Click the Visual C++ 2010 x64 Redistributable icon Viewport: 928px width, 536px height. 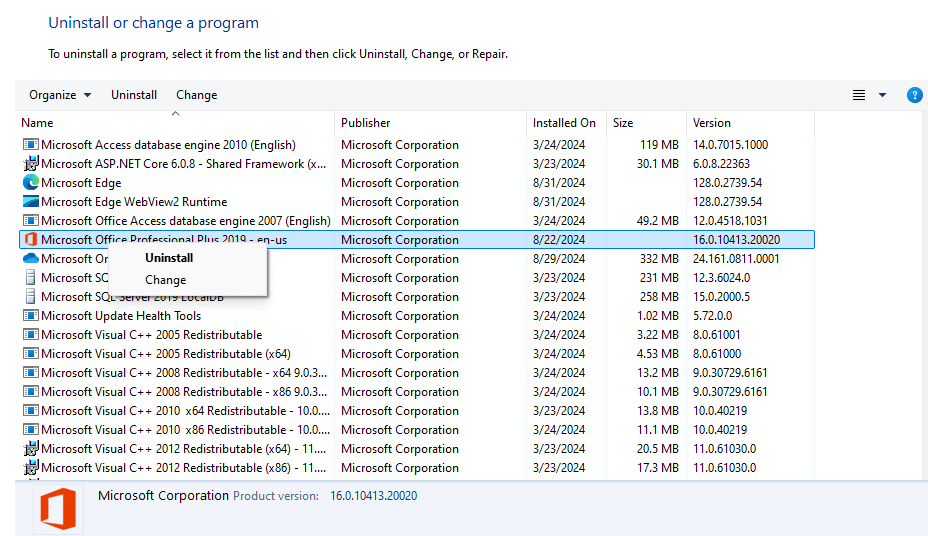click(x=31, y=410)
